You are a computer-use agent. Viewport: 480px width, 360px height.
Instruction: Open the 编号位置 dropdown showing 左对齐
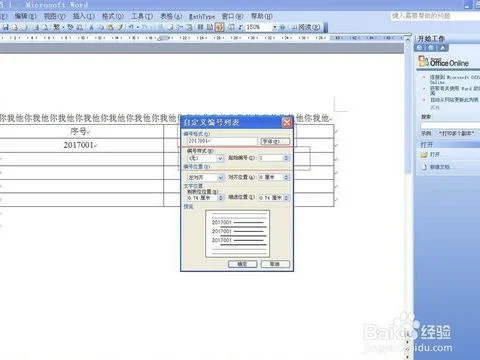pos(205,178)
